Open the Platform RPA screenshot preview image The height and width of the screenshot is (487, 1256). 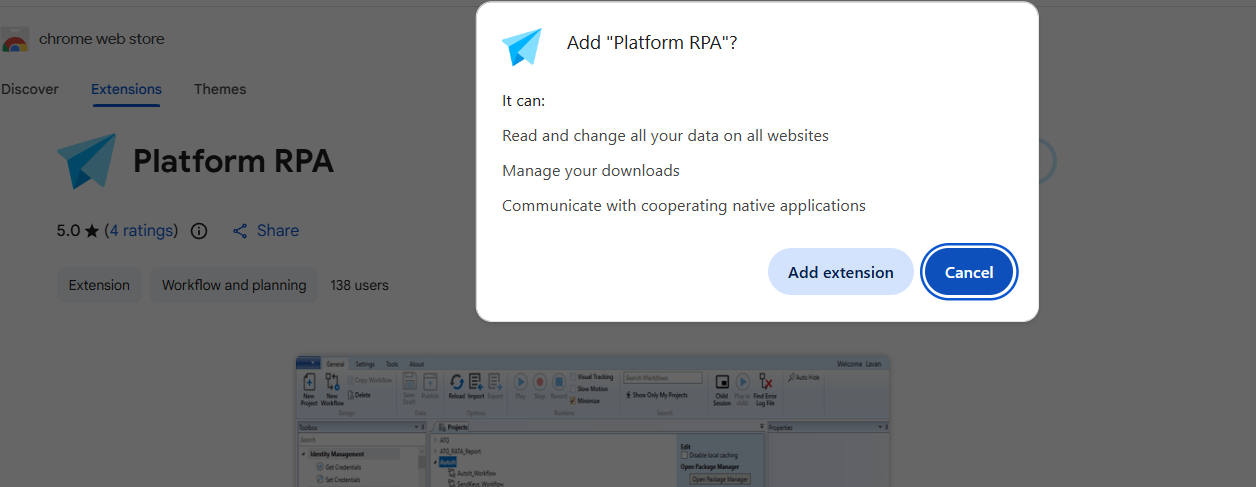pyautogui.click(x=592, y=421)
